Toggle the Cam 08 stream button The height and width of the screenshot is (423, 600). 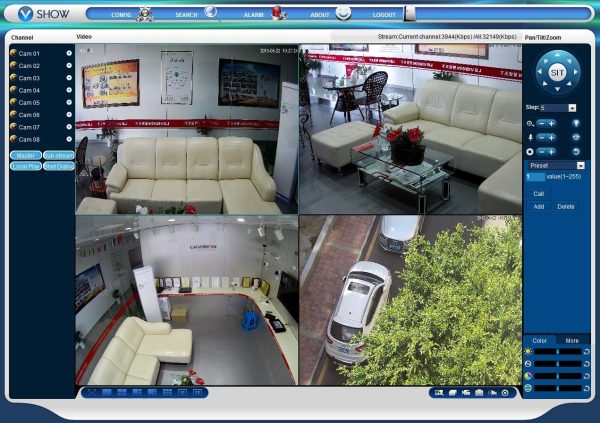[x=69, y=139]
